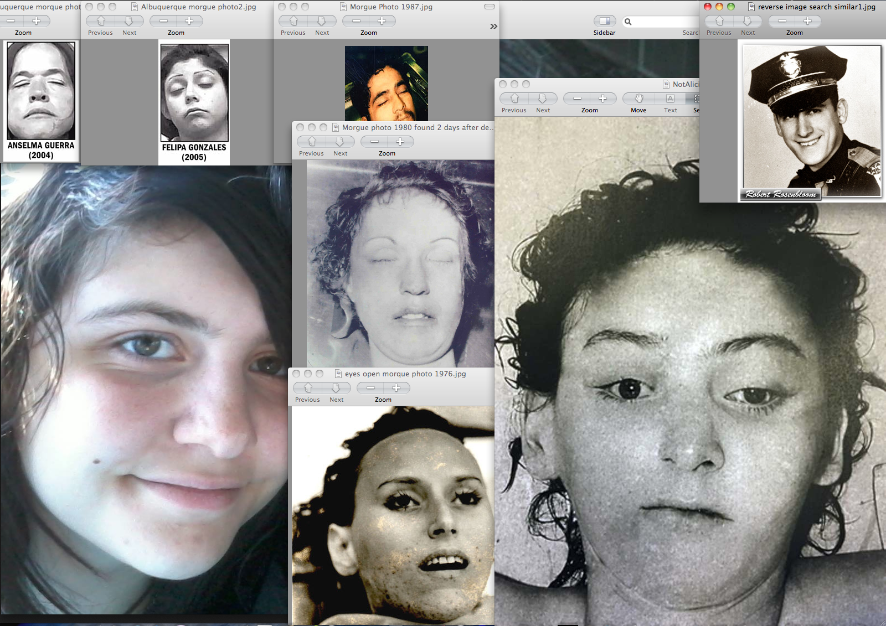Go to next image in Albuquerque morgue photo2 window
The width and height of the screenshot is (886, 626).
pos(129,21)
